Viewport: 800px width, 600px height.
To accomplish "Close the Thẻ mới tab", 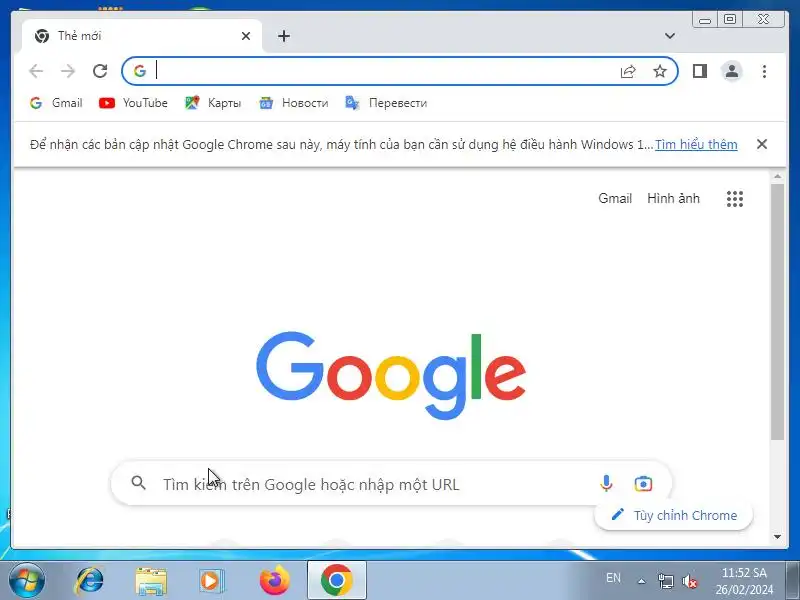I will [246, 36].
